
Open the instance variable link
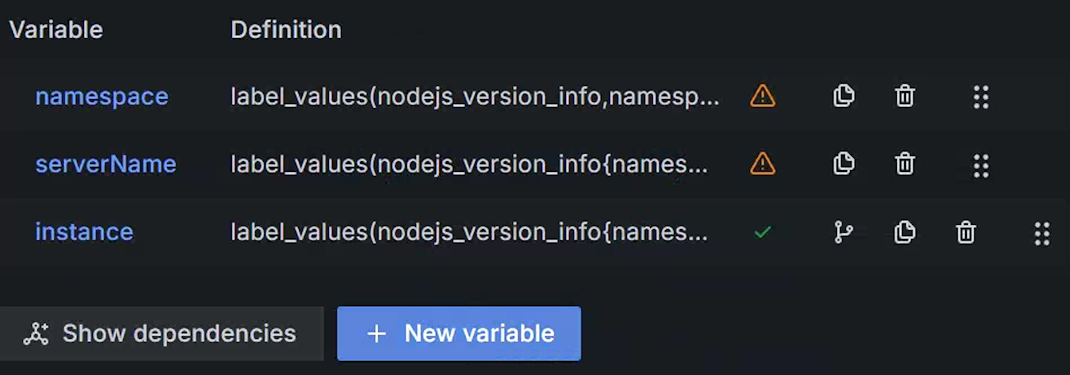point(84,232)
